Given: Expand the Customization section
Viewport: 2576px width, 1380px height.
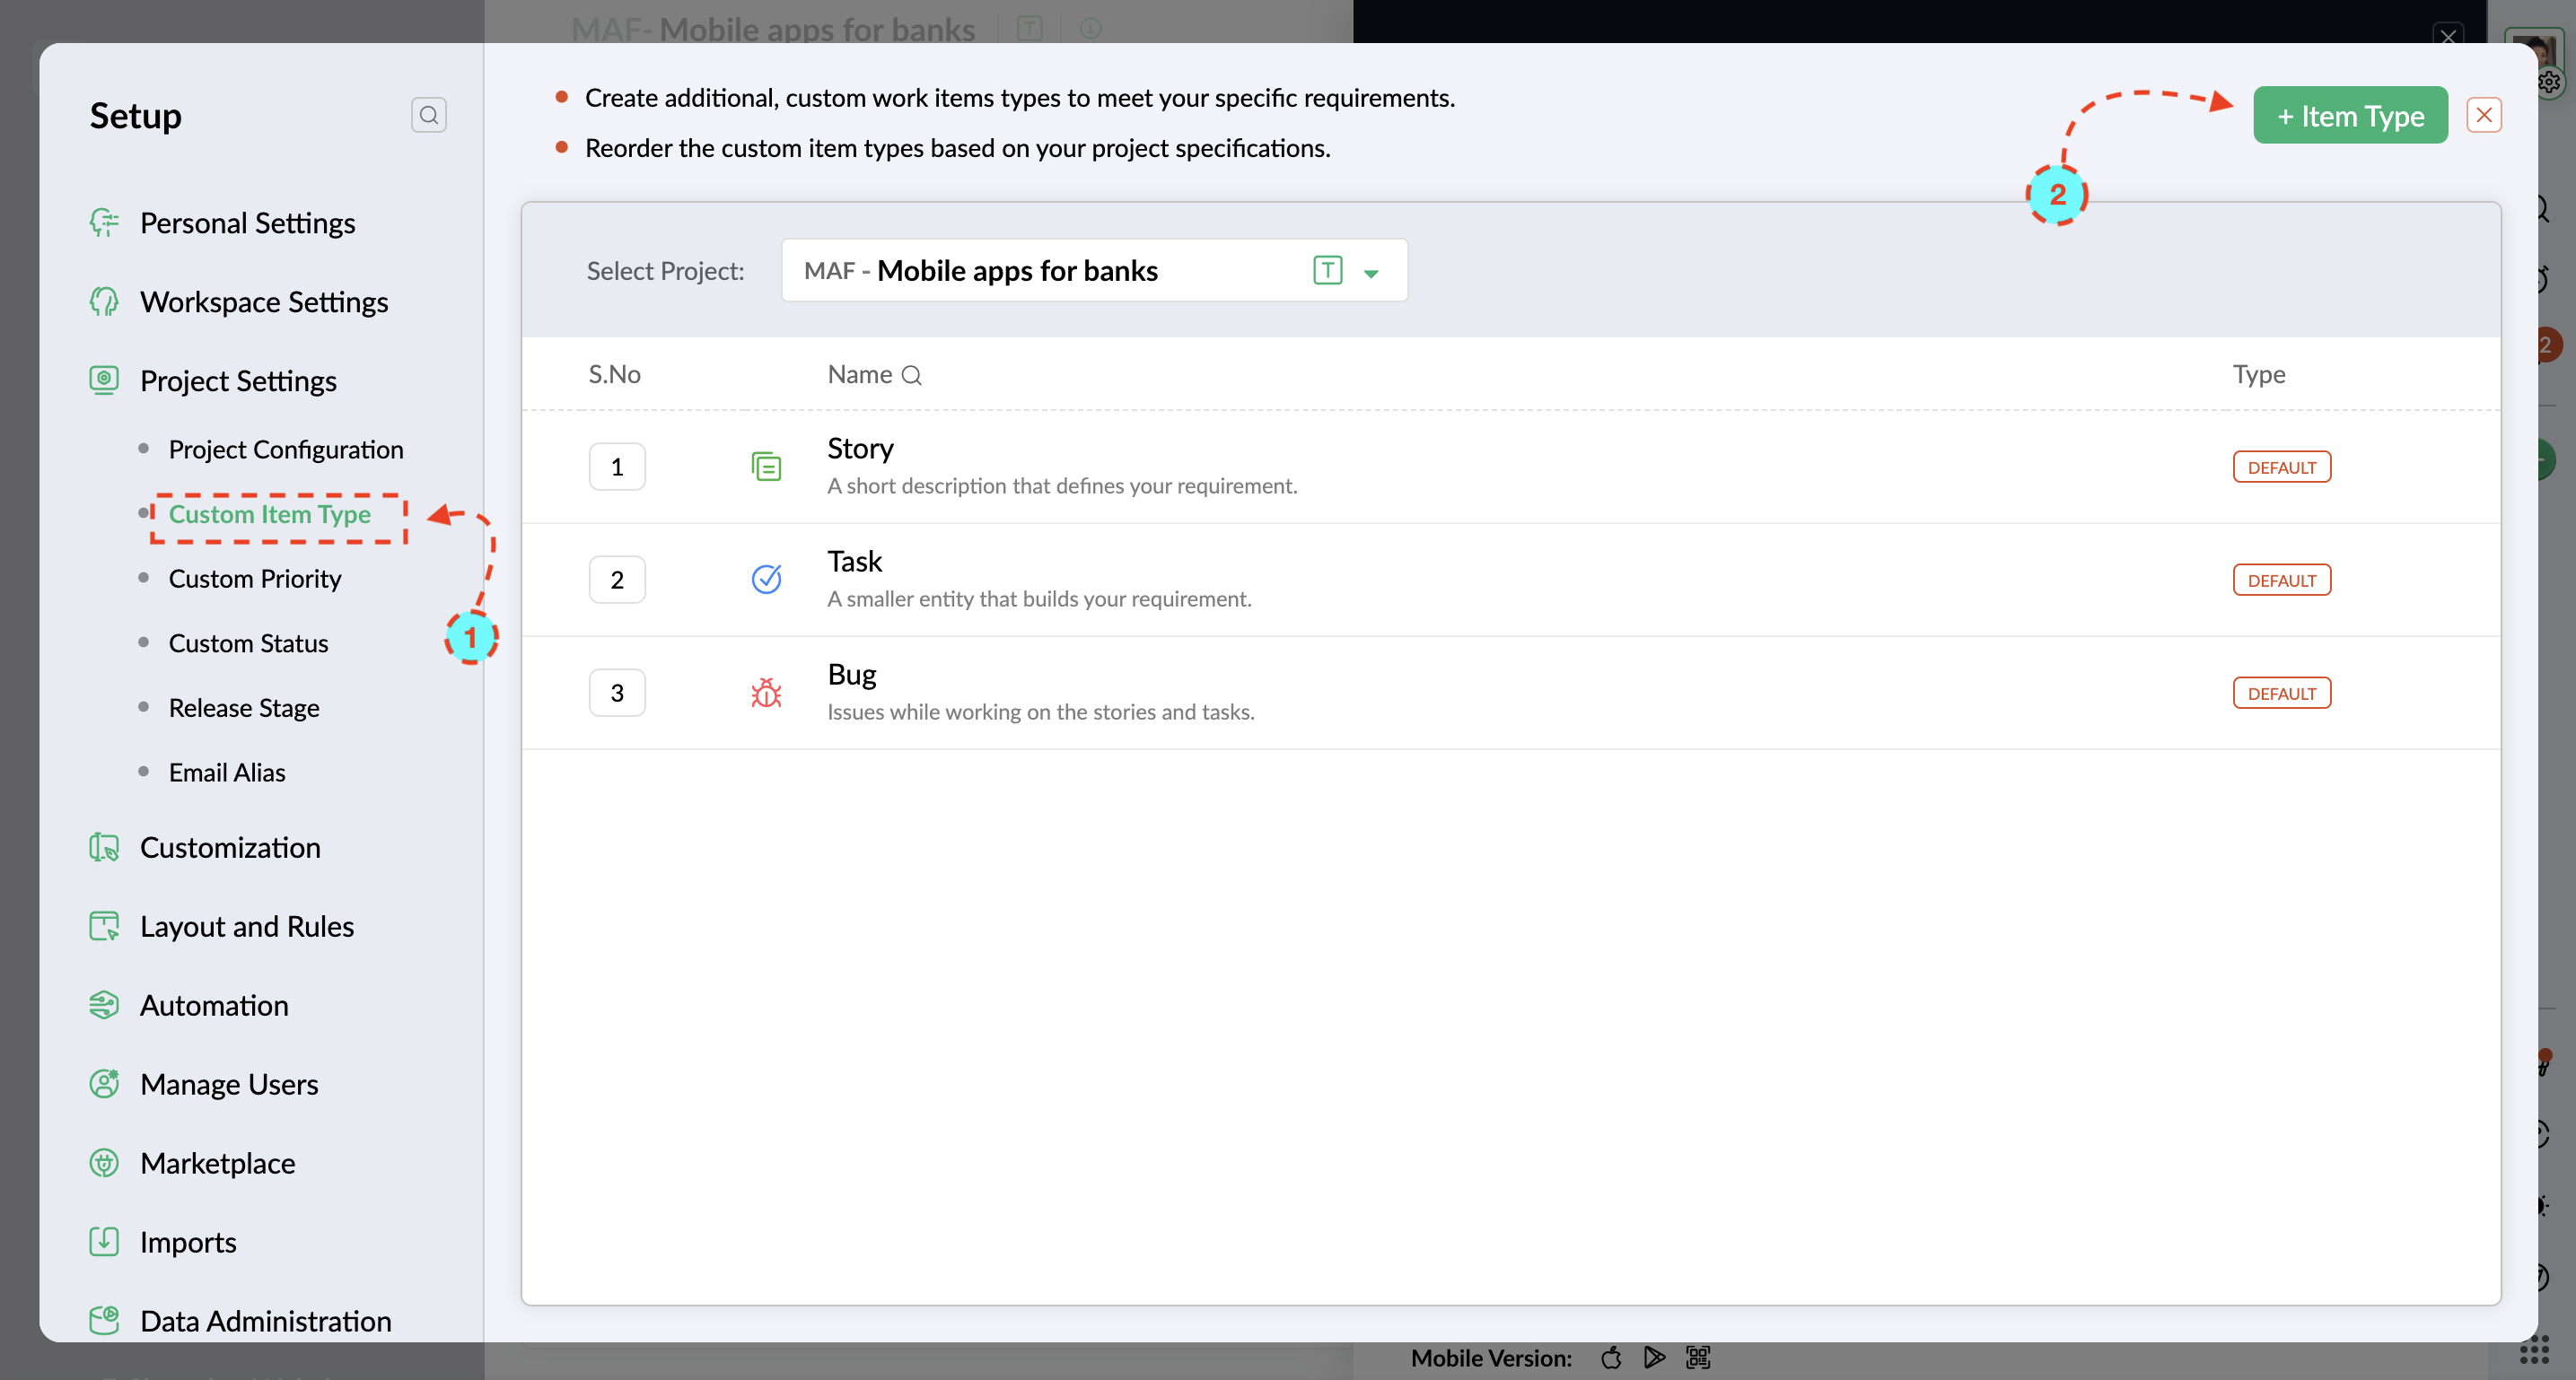Looking at the screenshot, I should 230,847.
